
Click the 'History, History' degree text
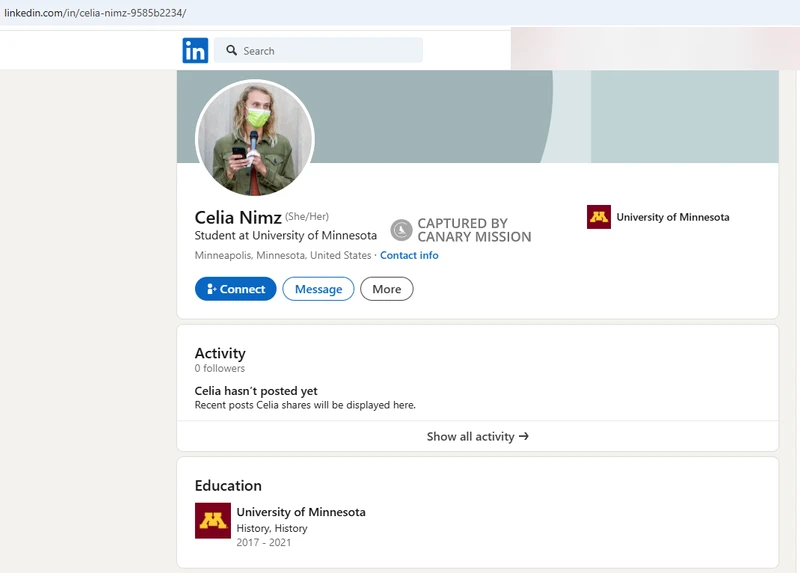[x=272, y=528]
